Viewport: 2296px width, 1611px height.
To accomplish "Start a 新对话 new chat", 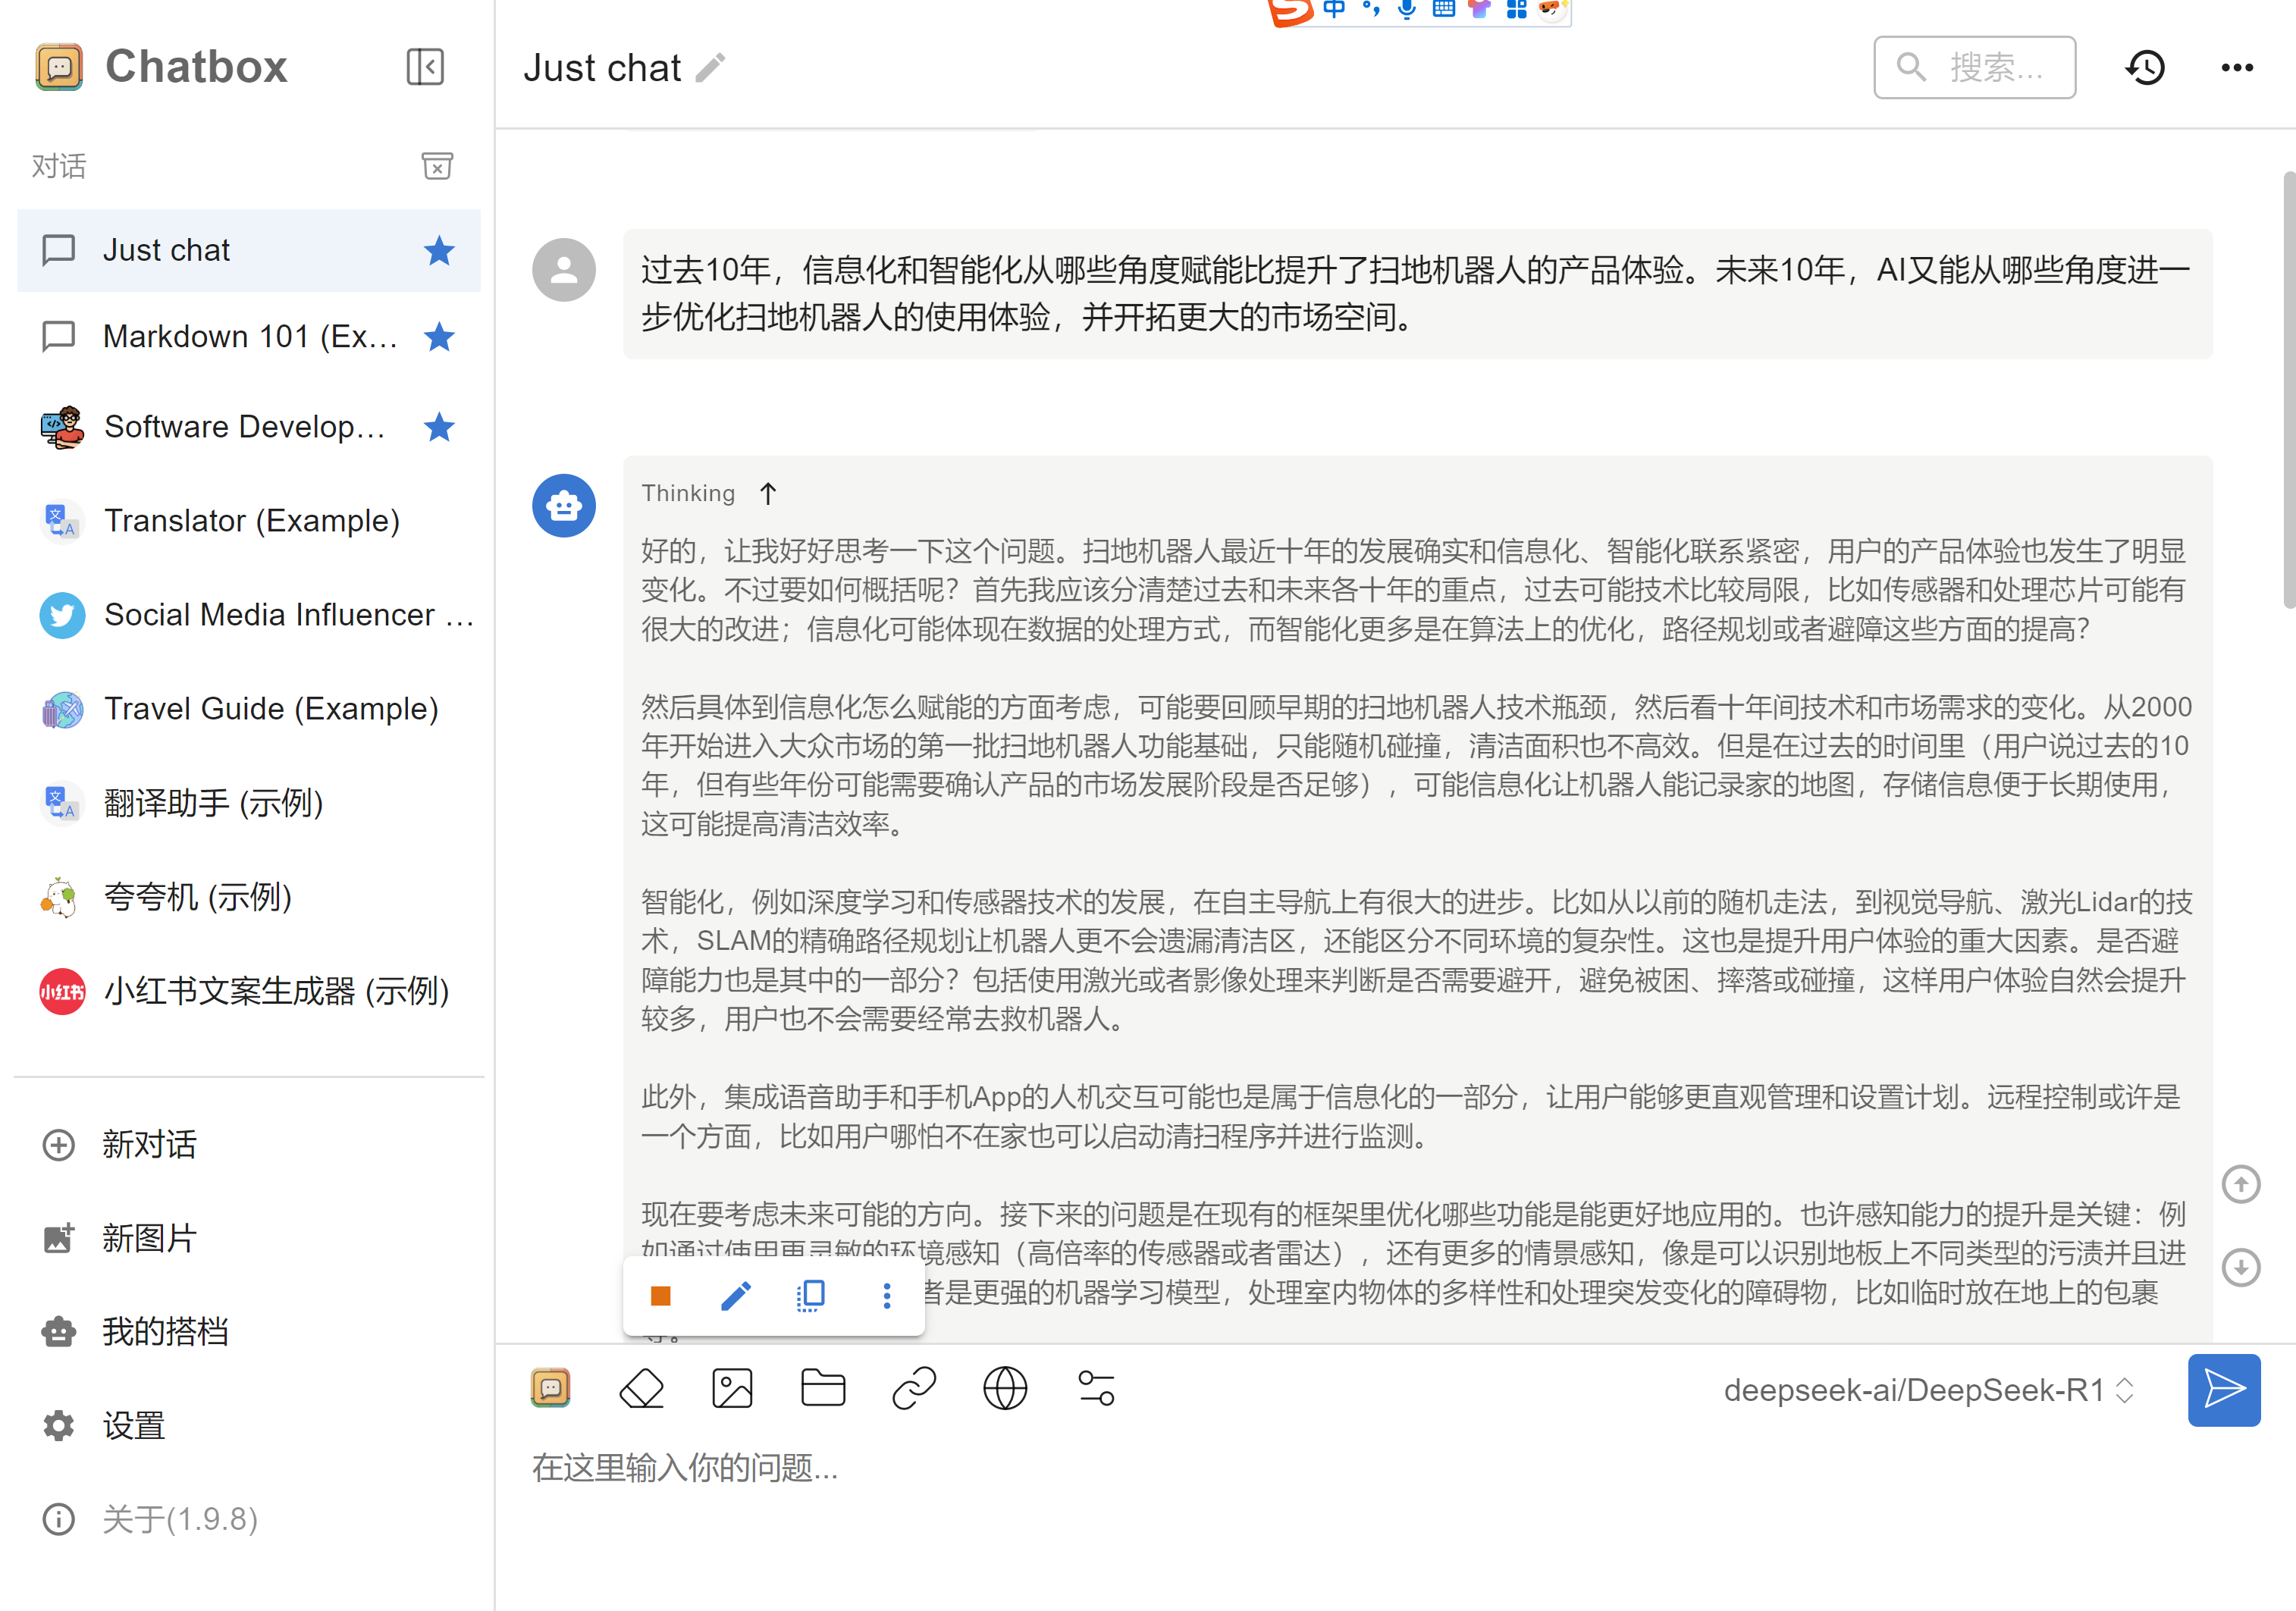I will pos(149,1144).
